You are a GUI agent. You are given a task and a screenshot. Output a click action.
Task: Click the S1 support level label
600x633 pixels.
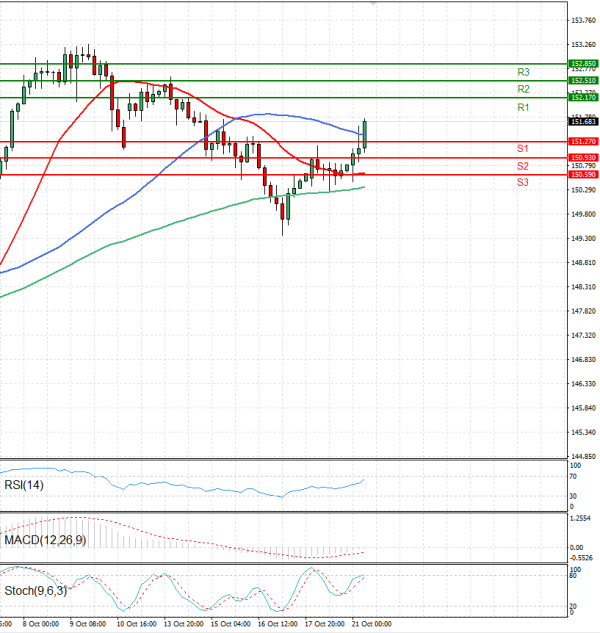(x=523, y=148)
